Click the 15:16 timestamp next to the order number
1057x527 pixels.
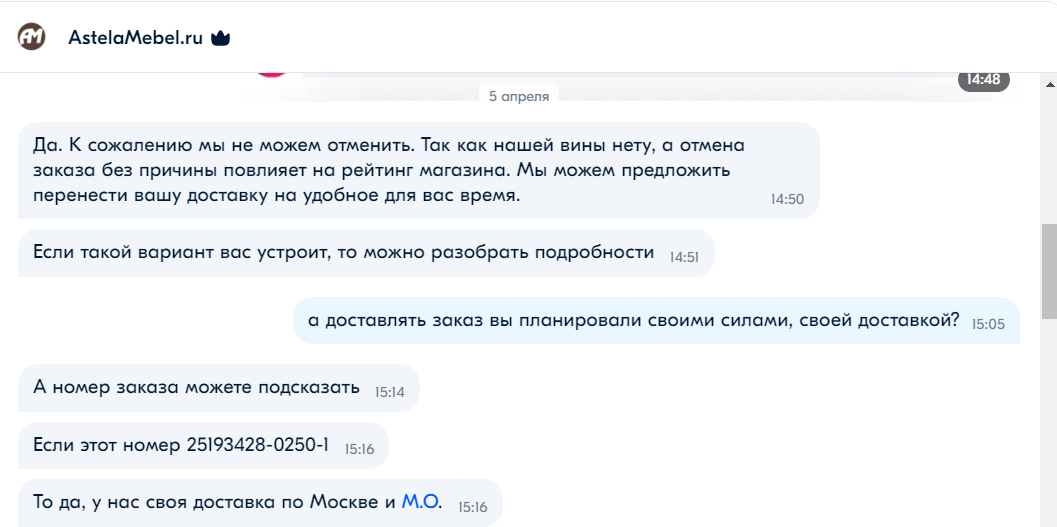pyautogui.click(x=359, y=450)
